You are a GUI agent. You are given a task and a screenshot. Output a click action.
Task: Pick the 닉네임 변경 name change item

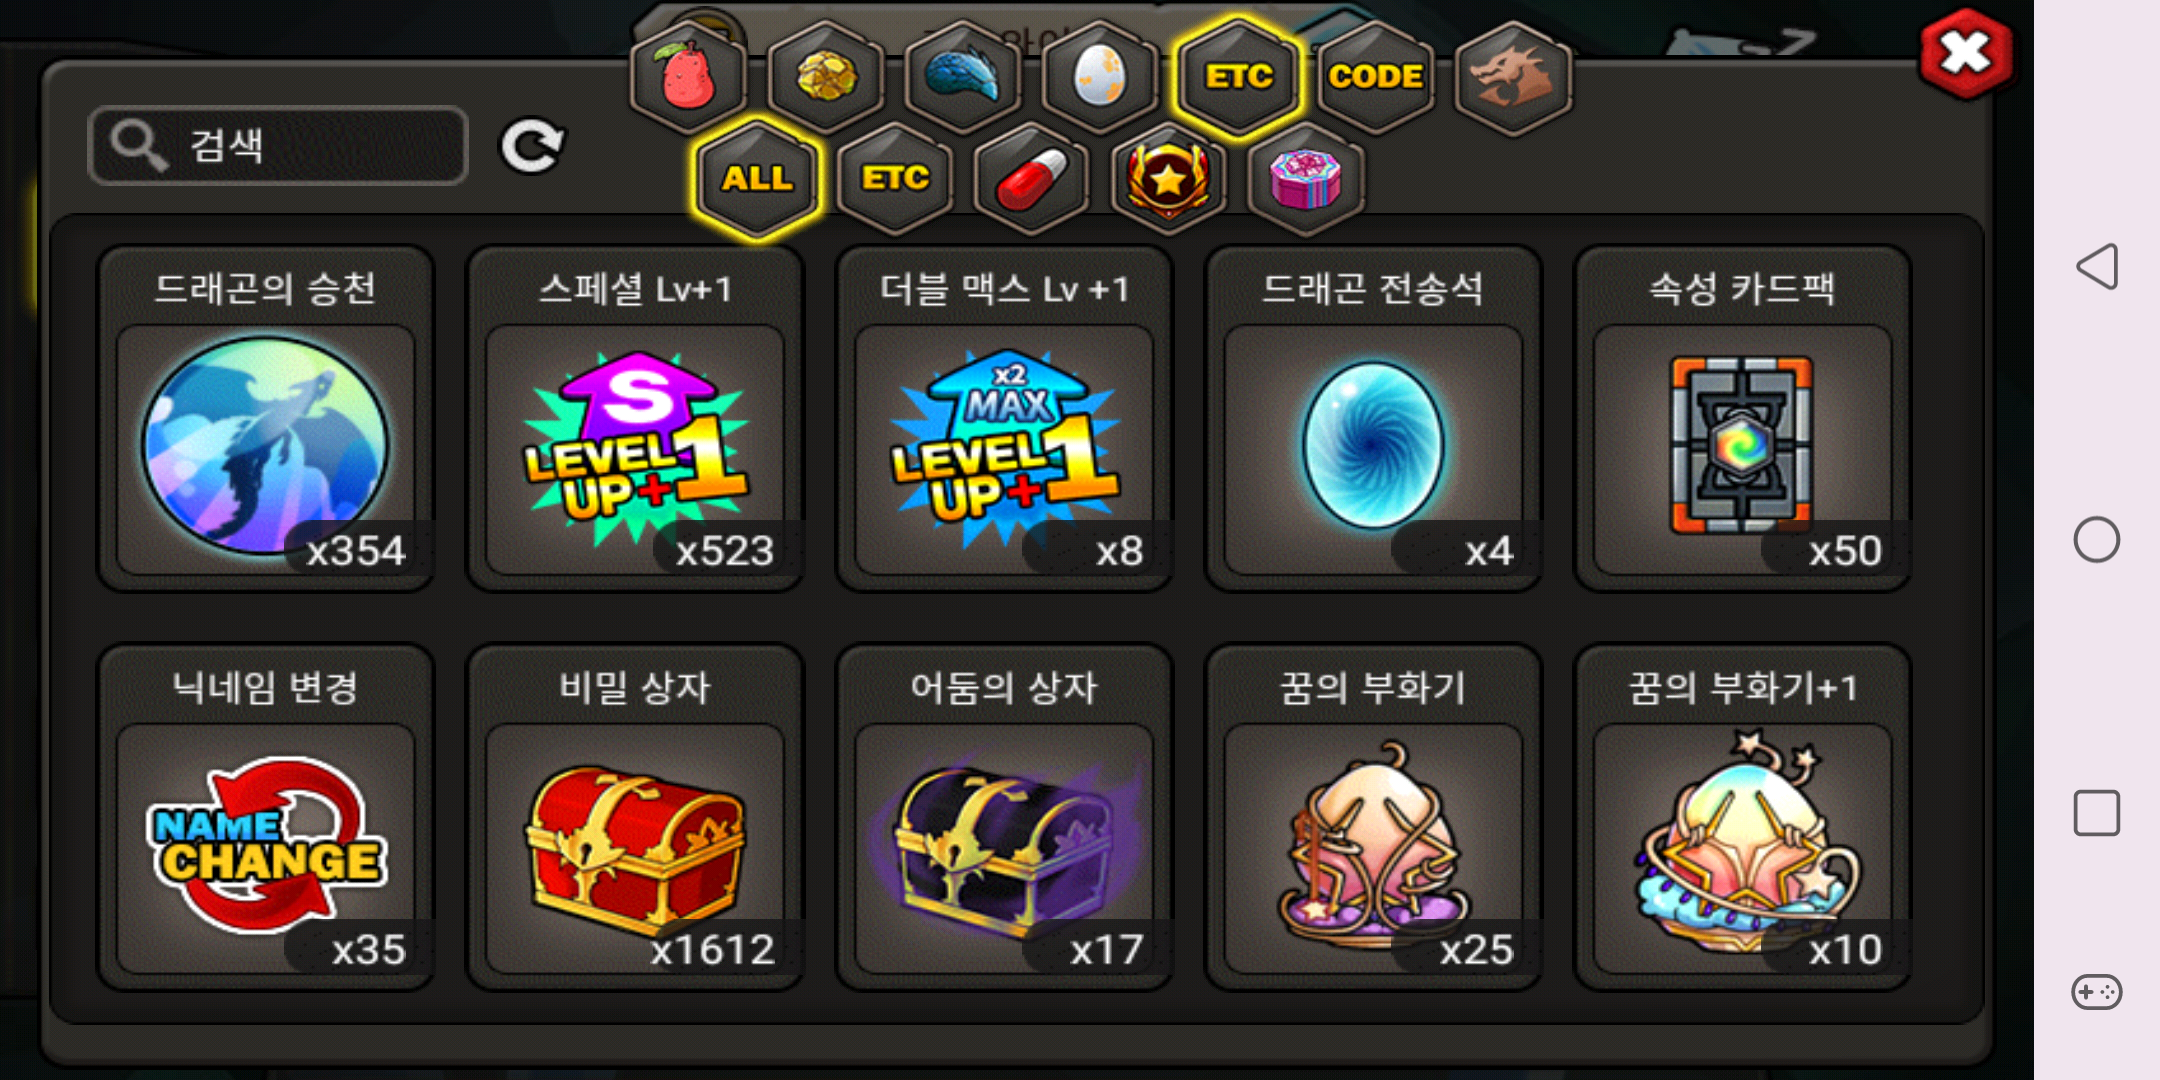pyautogui.click(x=265, y=817)
